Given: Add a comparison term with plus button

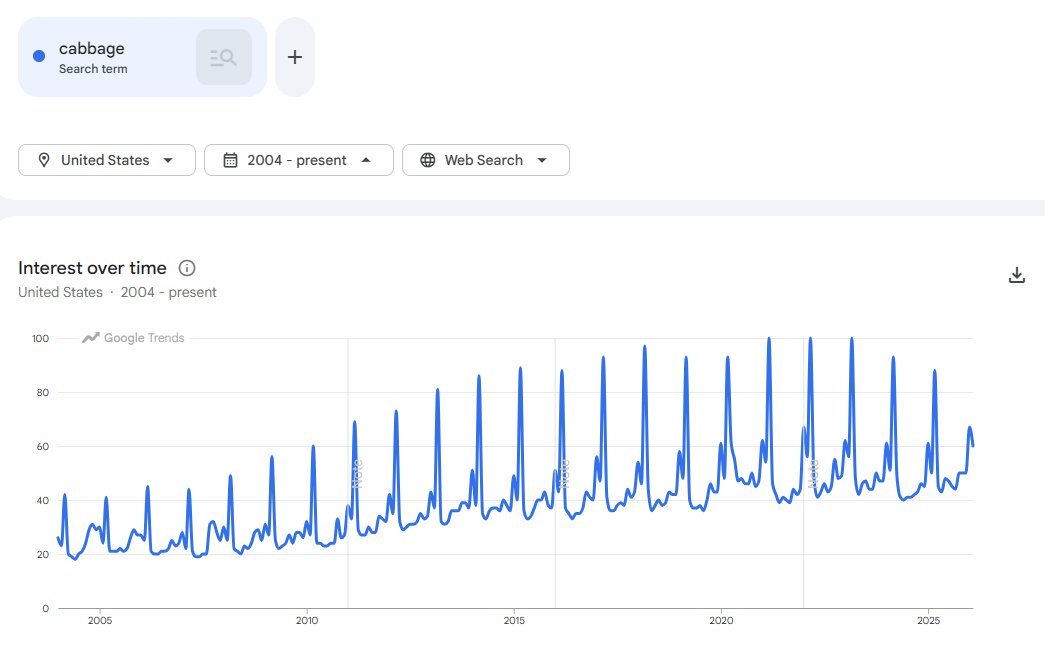Looking at the screenshot, I should (295, 57).
